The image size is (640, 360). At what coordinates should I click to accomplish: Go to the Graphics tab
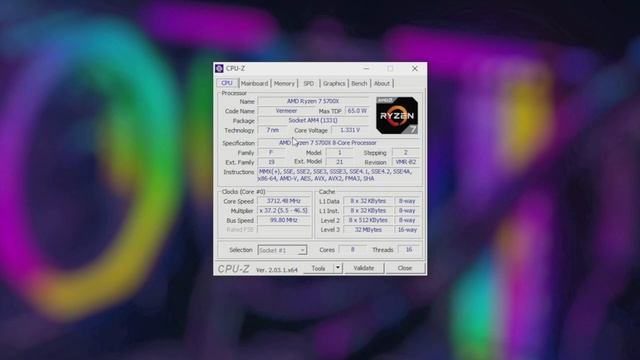coord(334,83)
